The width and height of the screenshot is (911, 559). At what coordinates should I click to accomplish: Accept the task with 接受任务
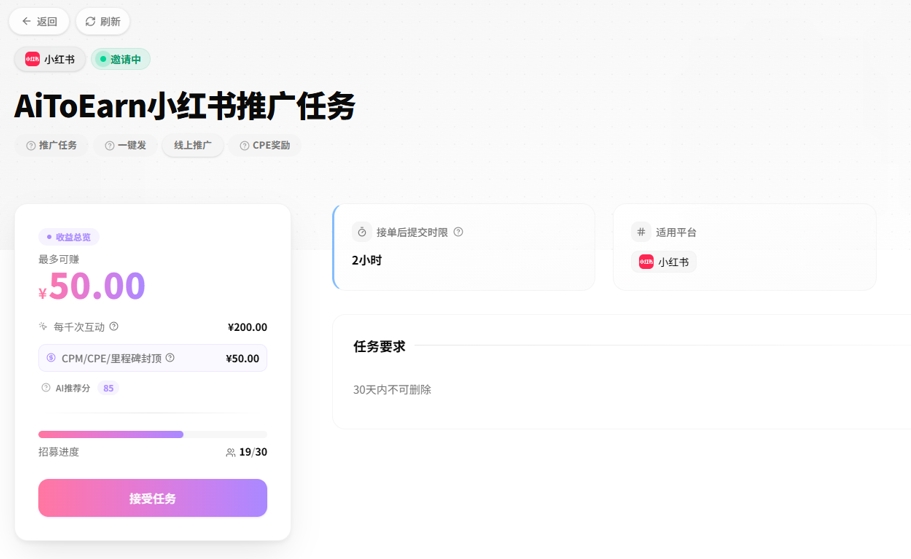click(x=153, y=498)
